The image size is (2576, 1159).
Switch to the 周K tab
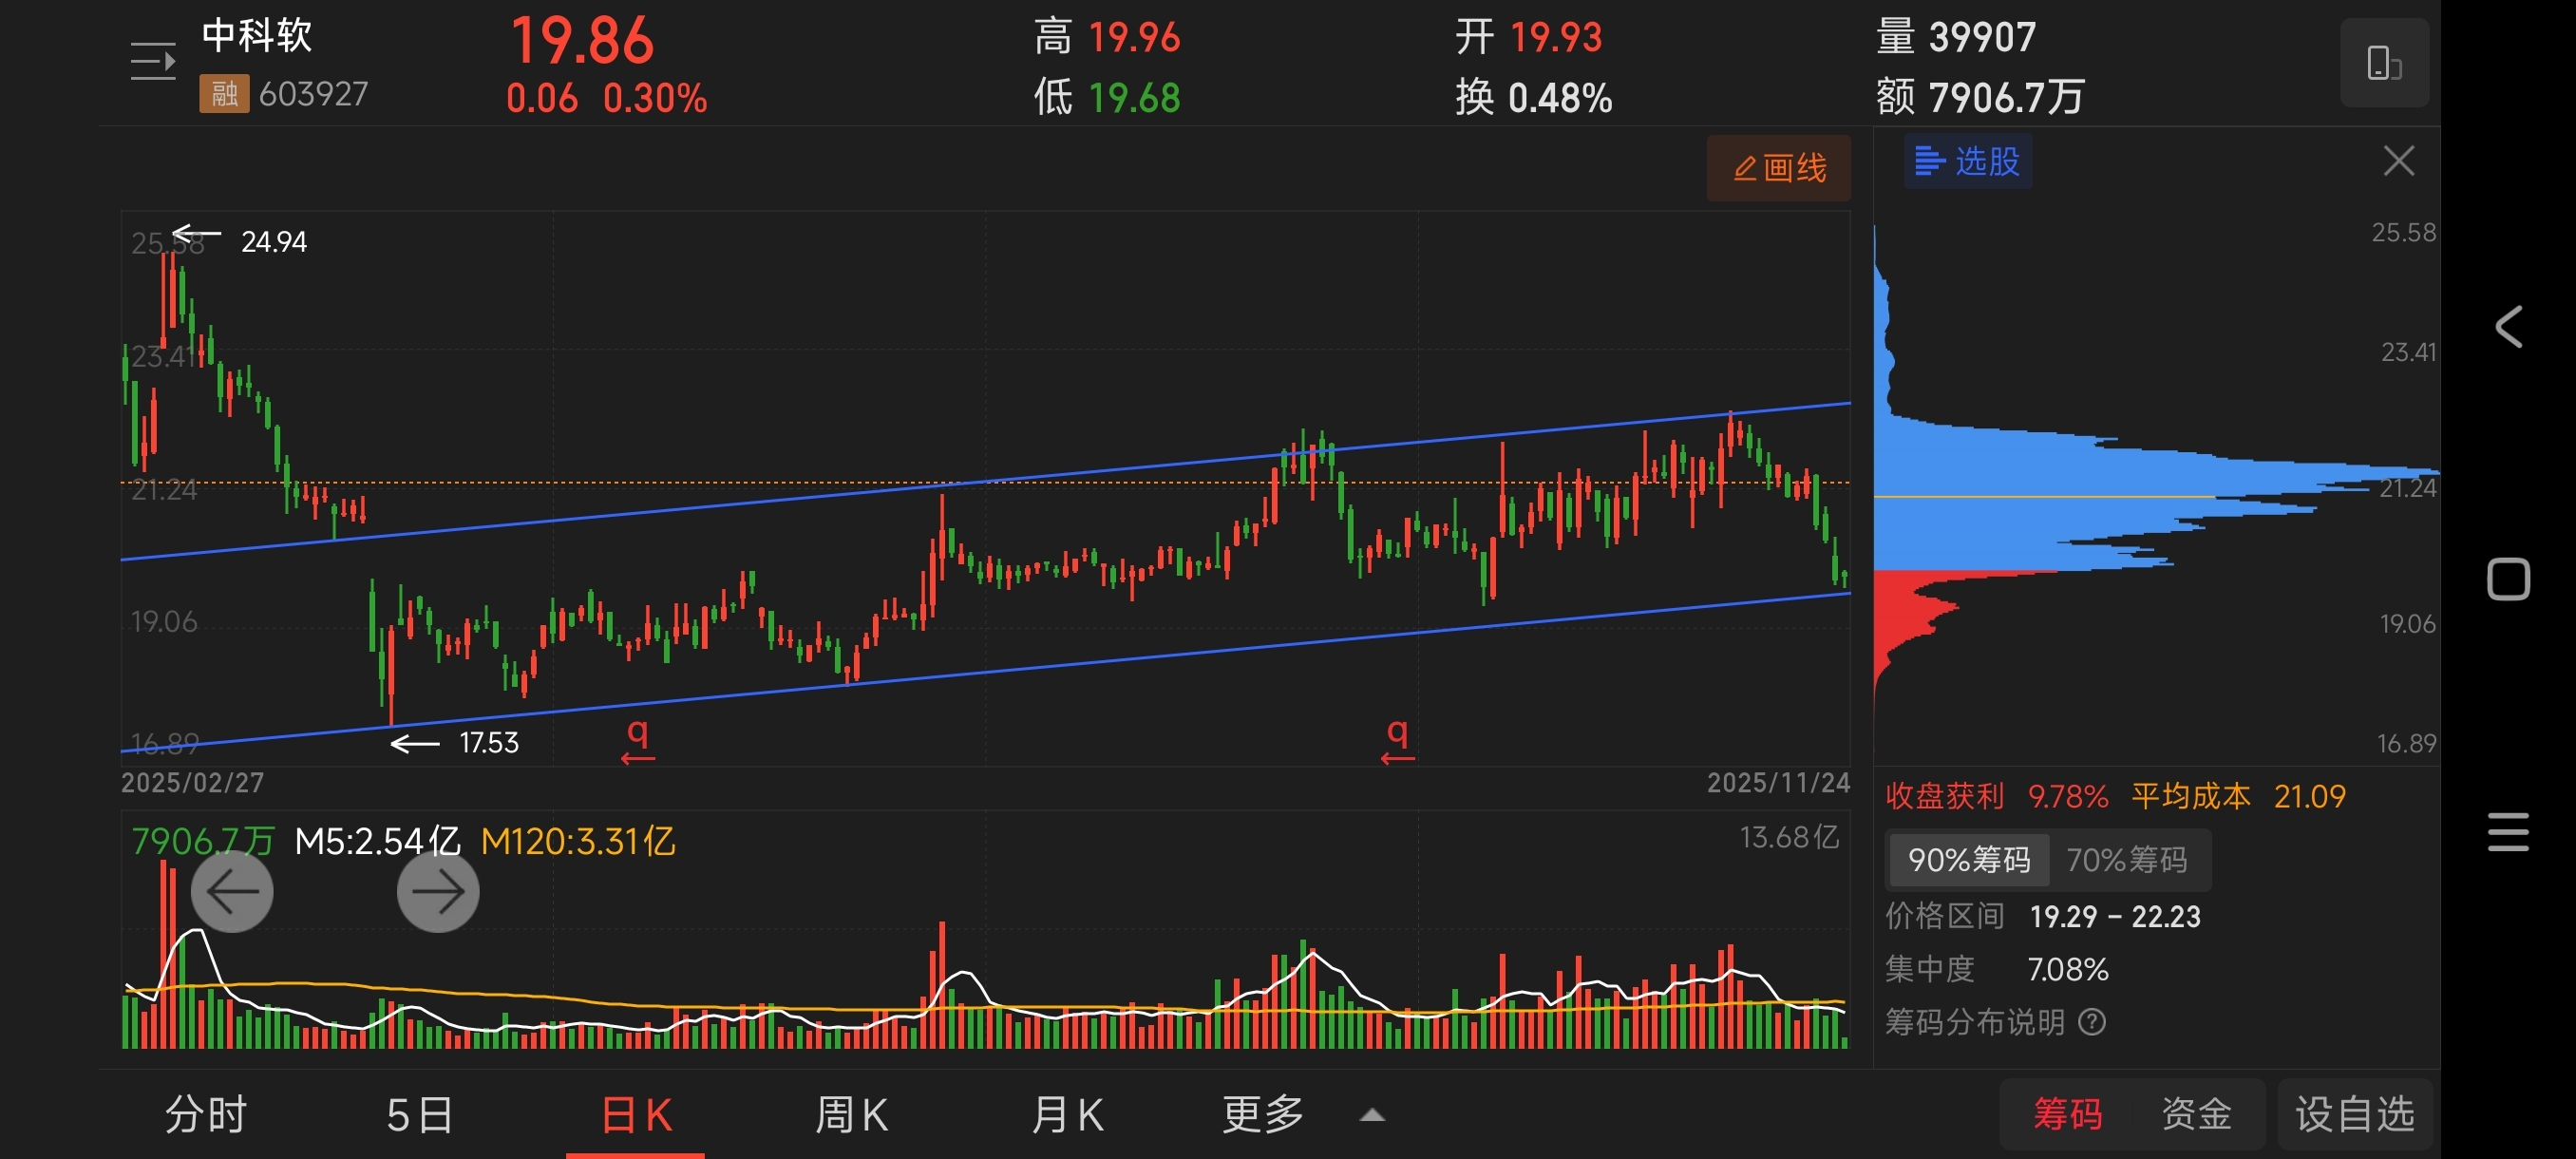851,1114
